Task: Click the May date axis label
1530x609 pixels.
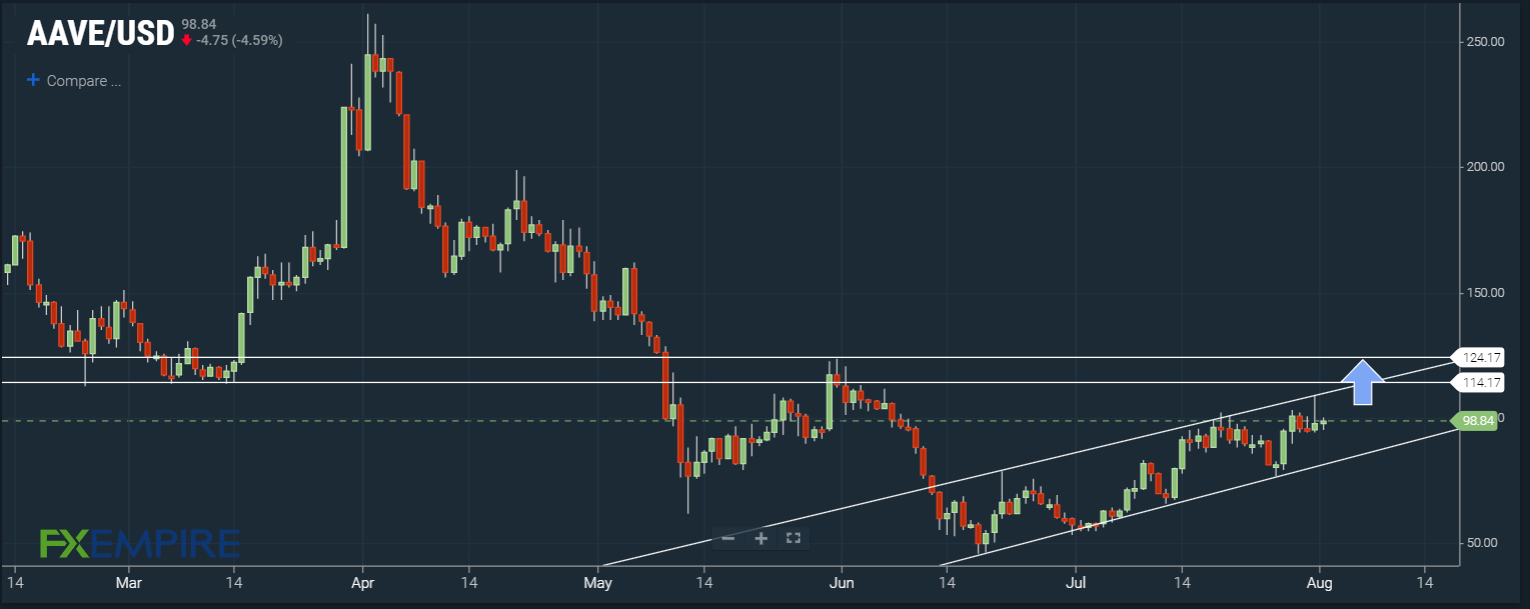Action: [x=597, y=581]
